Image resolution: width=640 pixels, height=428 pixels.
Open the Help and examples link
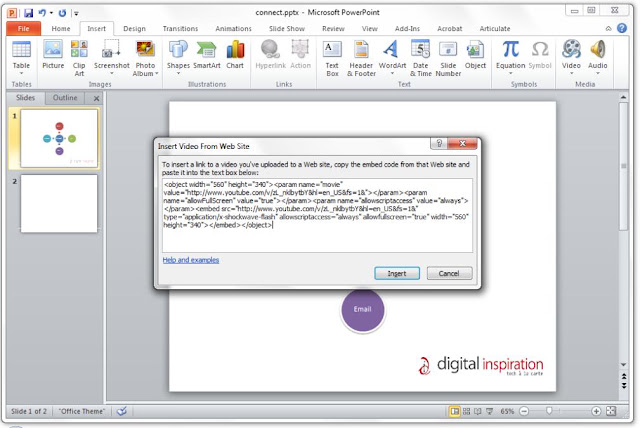coord(191,260)
